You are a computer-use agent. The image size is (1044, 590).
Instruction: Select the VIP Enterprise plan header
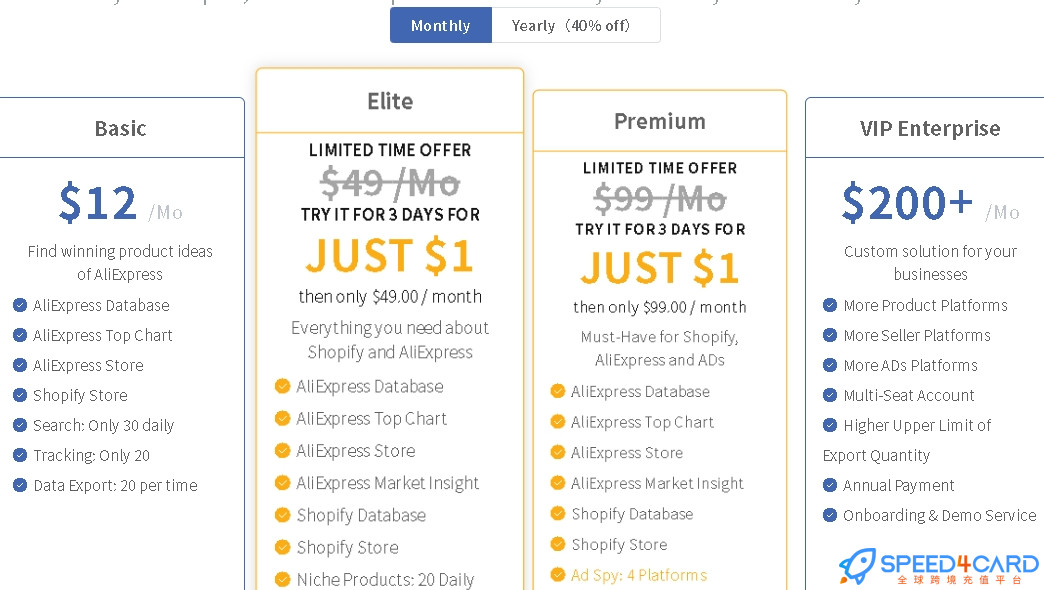tap(929, 128)
